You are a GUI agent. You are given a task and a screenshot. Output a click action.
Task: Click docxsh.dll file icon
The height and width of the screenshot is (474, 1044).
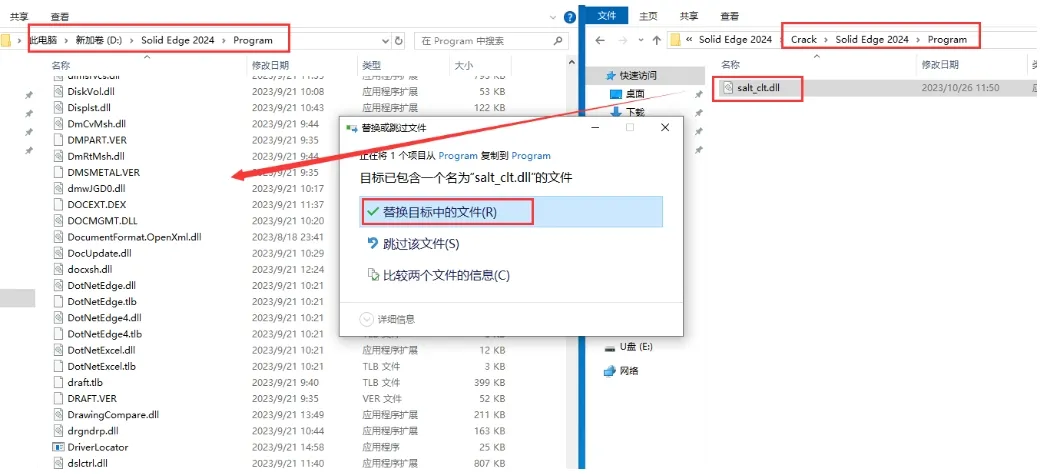pos(59,269)
